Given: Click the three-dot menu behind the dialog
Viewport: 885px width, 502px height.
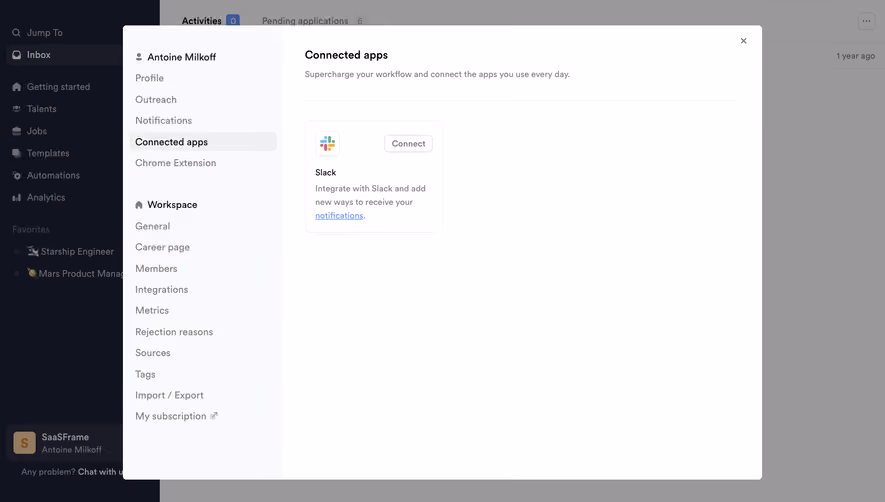Looking at the screenshot, I should coord(866,21).
